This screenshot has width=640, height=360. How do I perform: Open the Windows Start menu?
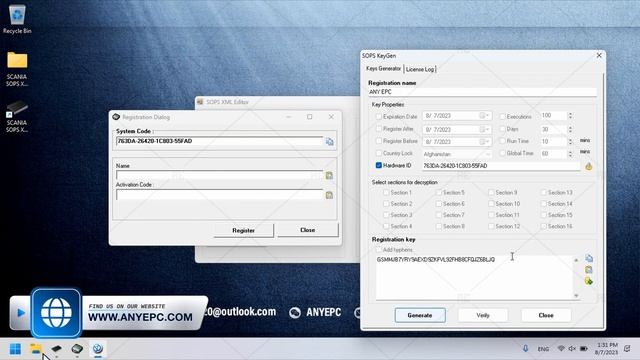click(x=16, y=349)
